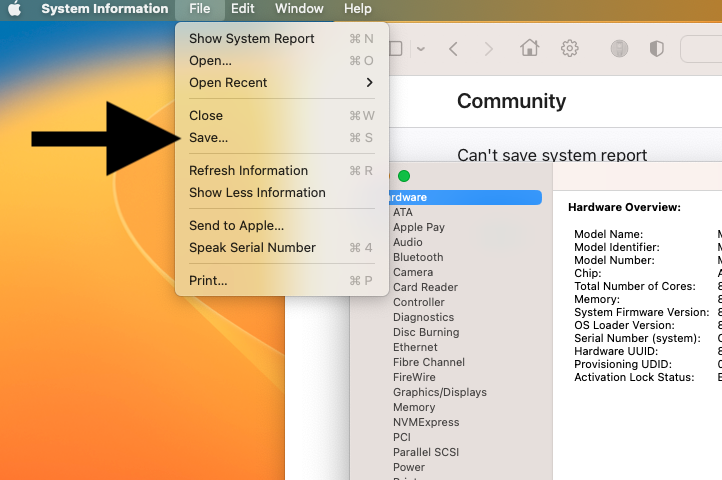Select Graphics/Displays in sidebar
This screenshot has width=722, height=480.
pos(440,392)
